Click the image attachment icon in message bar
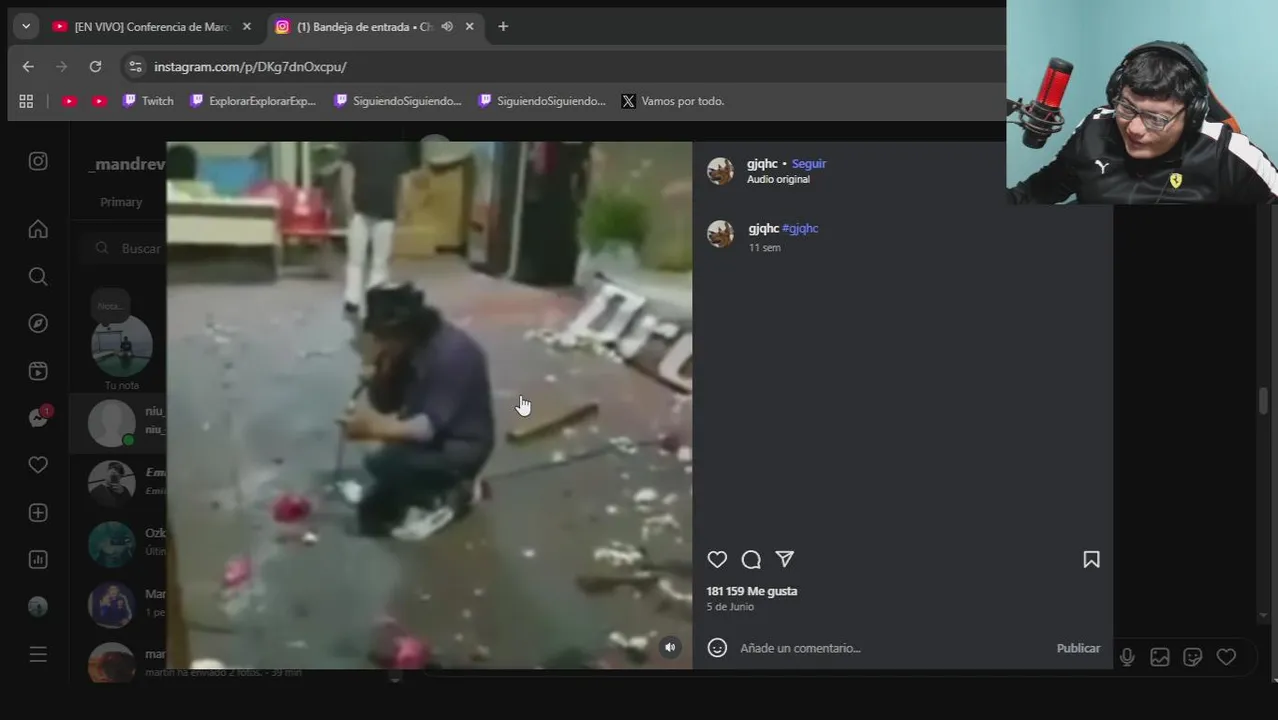The image size is (1278, 720). [1160, 657]
